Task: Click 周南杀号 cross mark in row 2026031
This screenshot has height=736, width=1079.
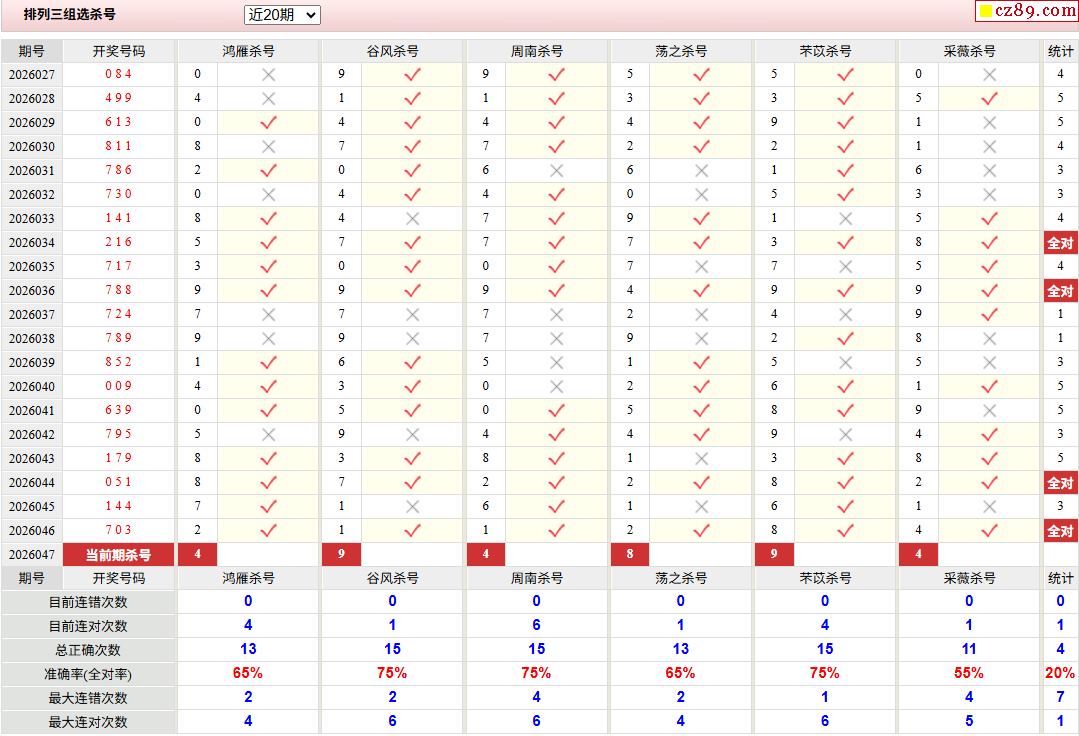Action: pyautogui.click(x=556, y=171)
